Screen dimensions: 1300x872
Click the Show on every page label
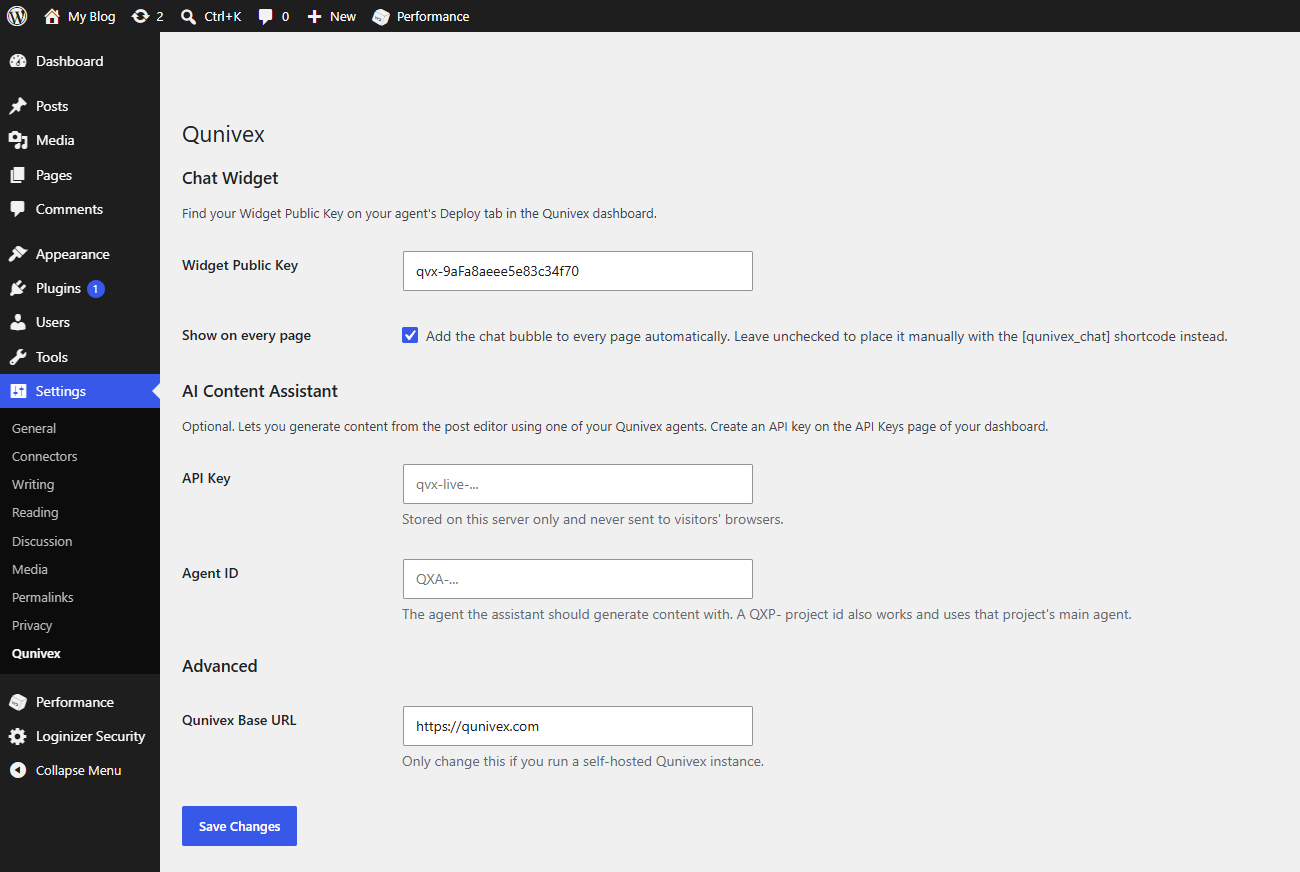[246, 335]
